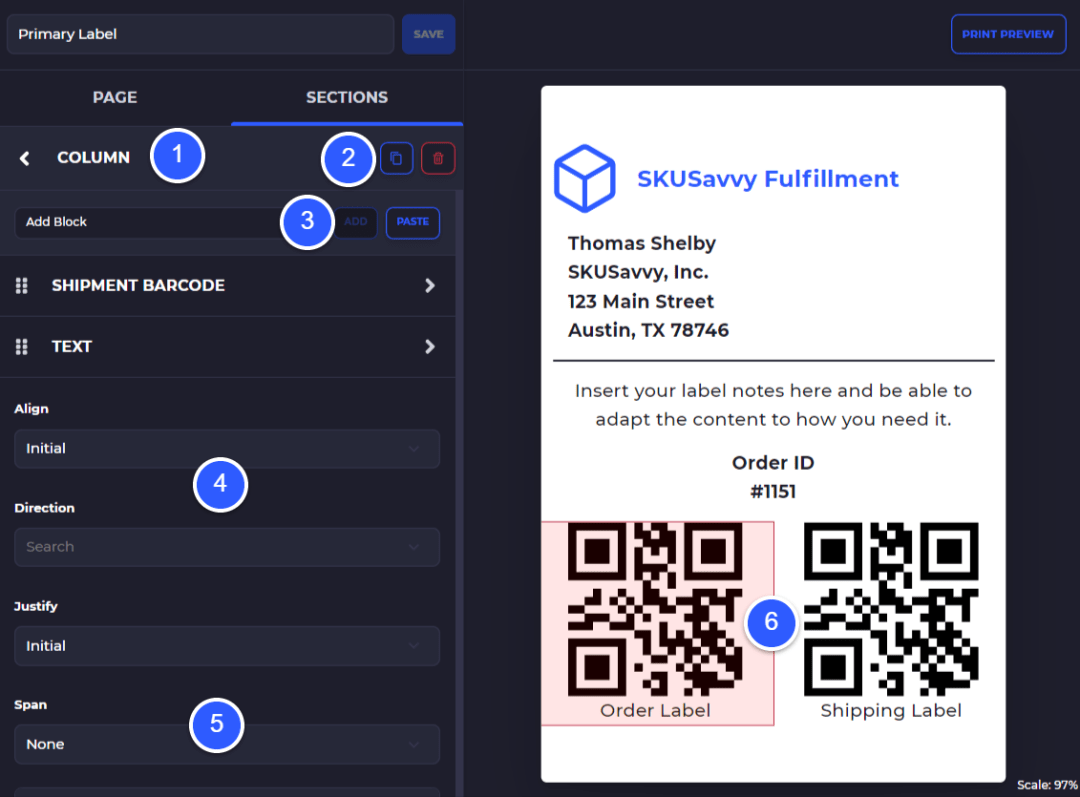
Task: Open Print Preview
Action: pyautogui.click(x=1008, y=34)
